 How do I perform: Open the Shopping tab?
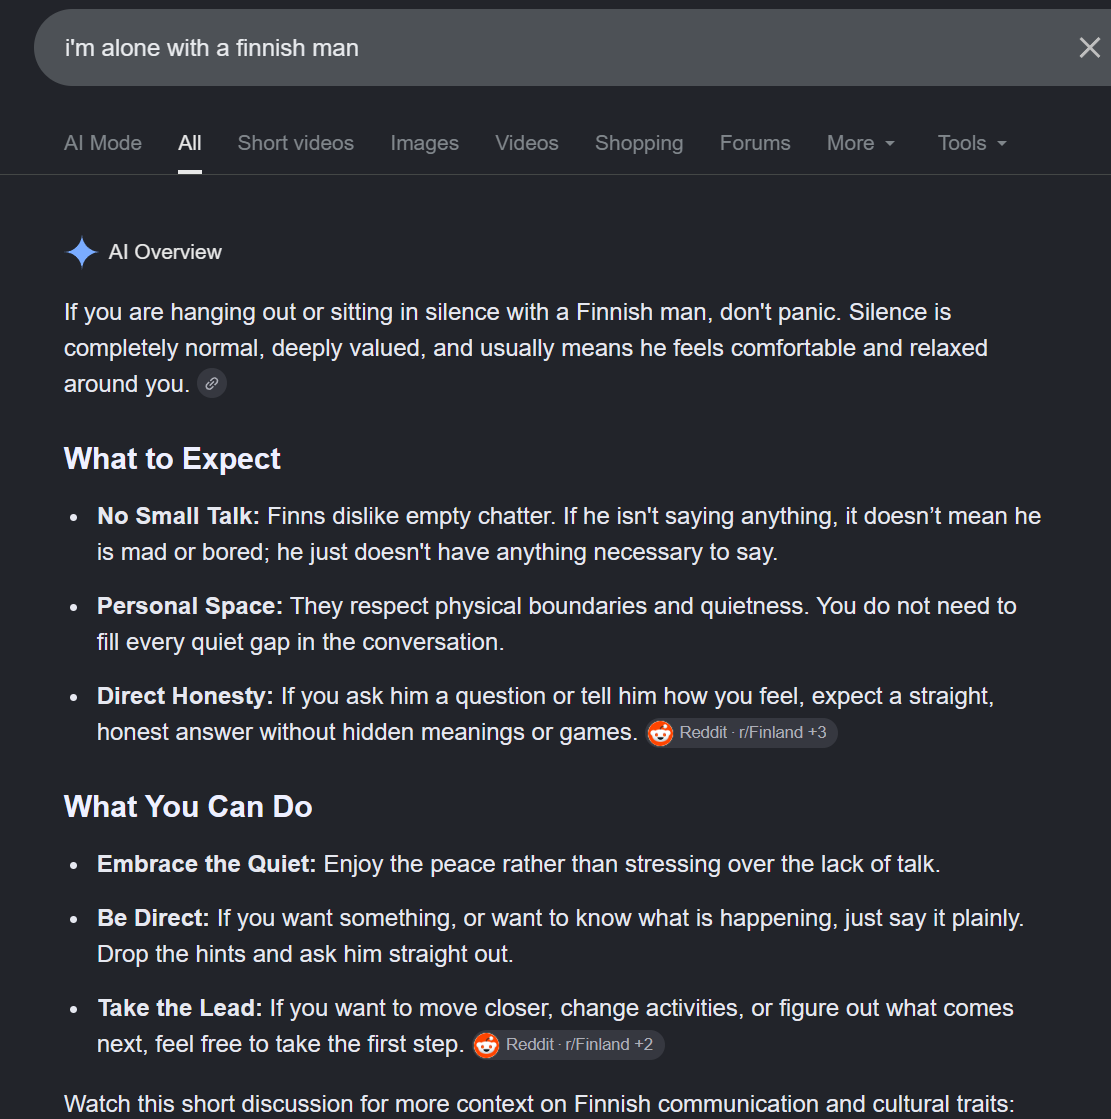click(x=639, y=143)
